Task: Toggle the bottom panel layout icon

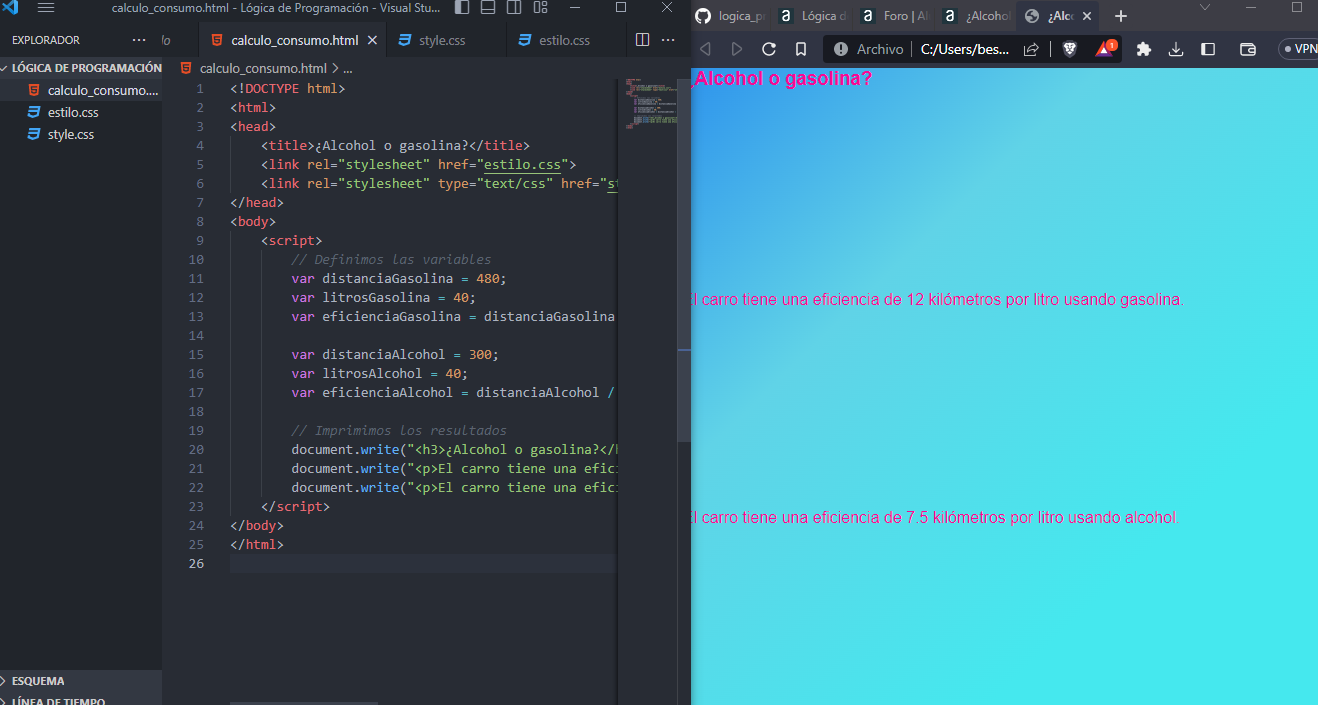Action: click(488, 8)
